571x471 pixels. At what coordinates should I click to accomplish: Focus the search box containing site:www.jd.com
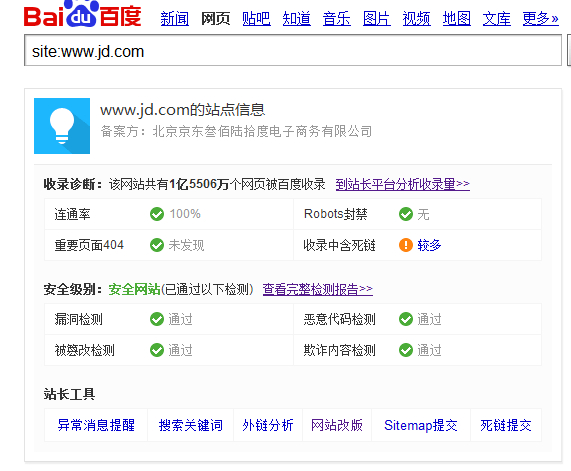pyautogui.click(x=293, y=50)
